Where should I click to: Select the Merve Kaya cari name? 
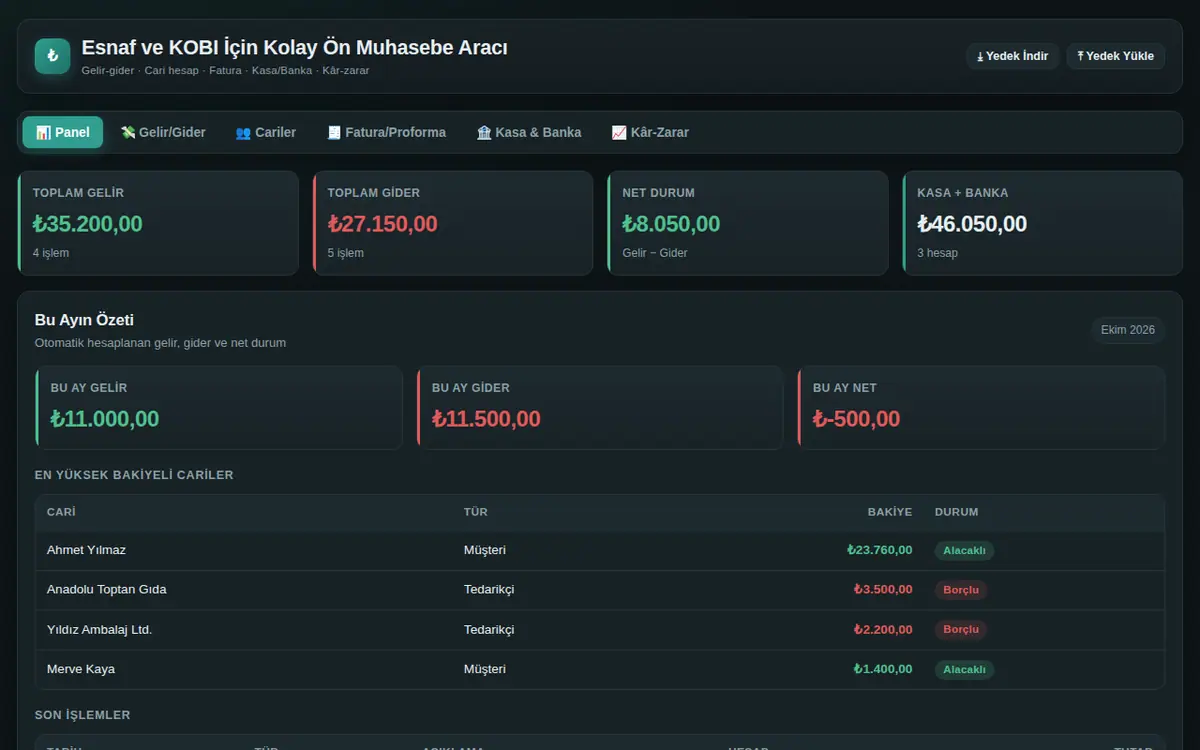point(81,669)
